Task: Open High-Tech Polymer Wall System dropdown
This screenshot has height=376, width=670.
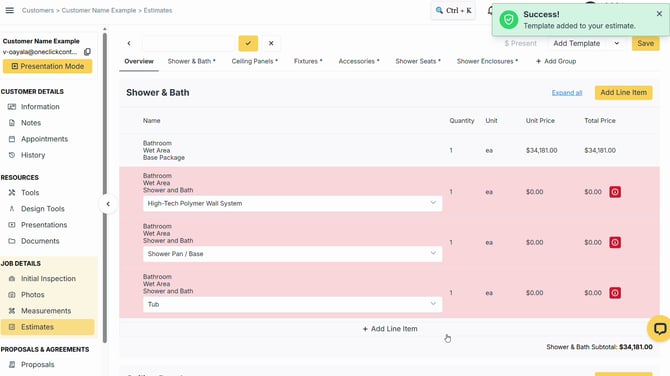Action: click(292, 203)
